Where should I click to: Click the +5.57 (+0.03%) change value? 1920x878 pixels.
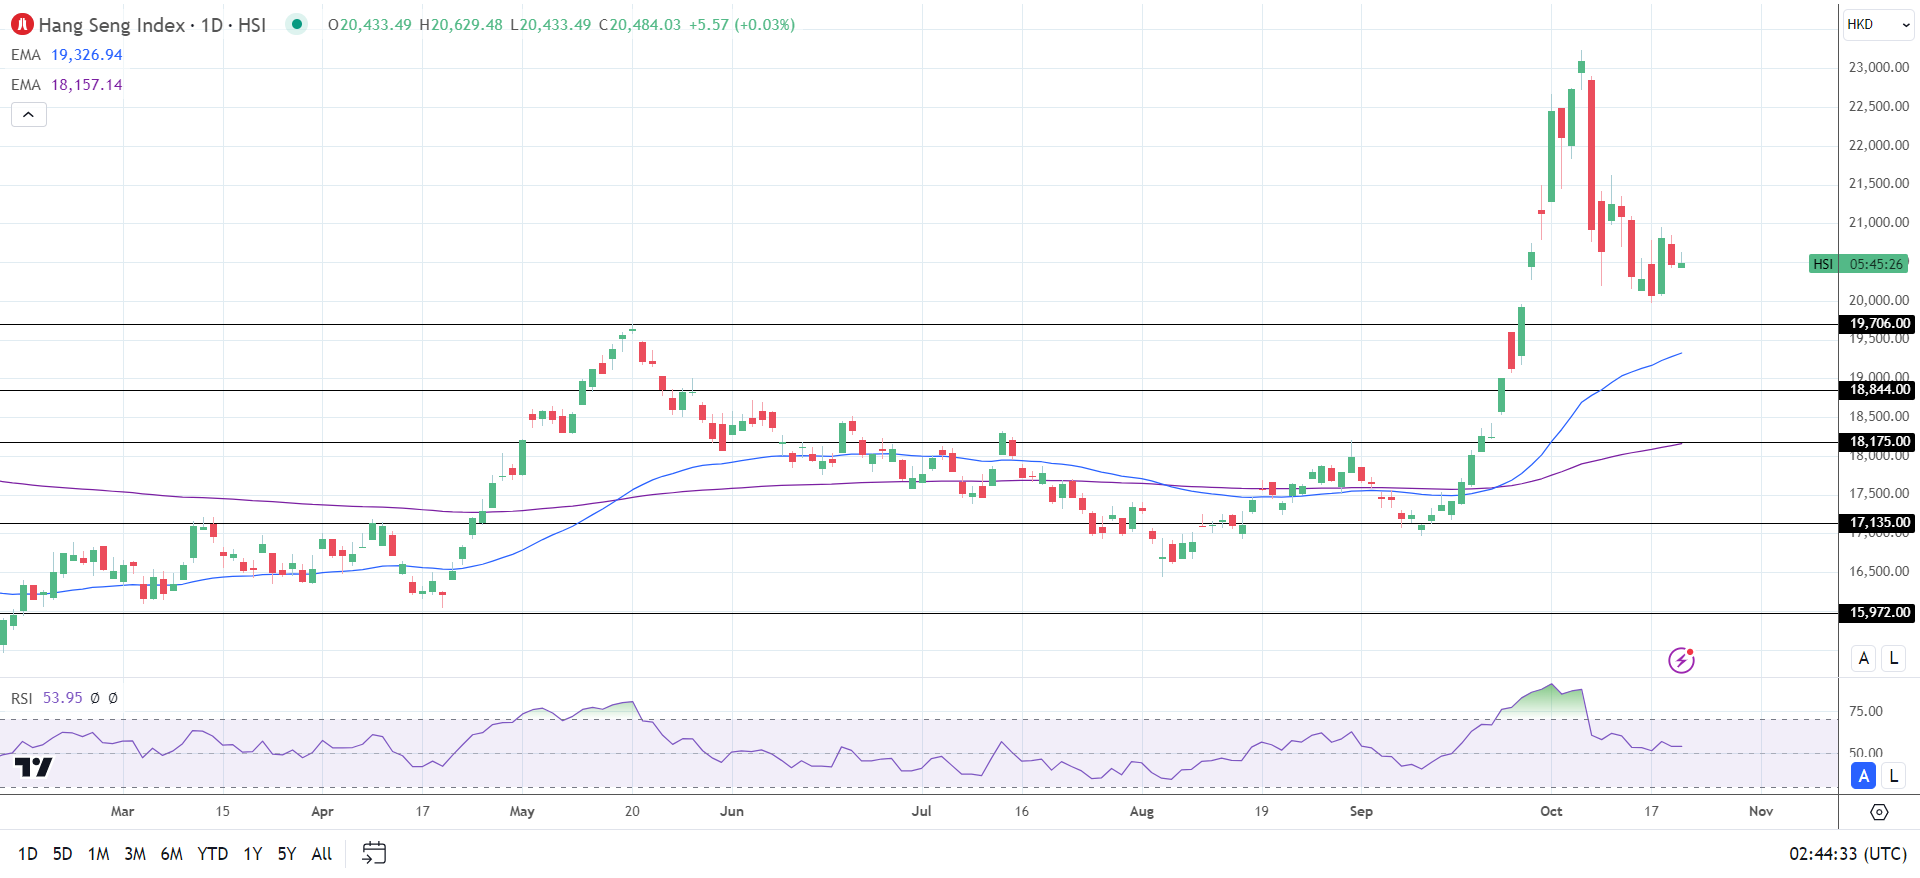coord(742,25)
